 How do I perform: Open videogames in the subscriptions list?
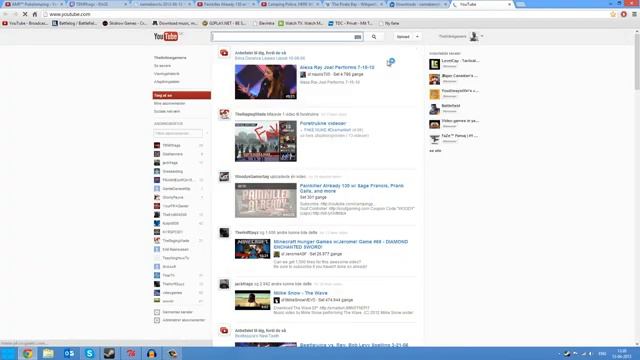click(172, 293)
